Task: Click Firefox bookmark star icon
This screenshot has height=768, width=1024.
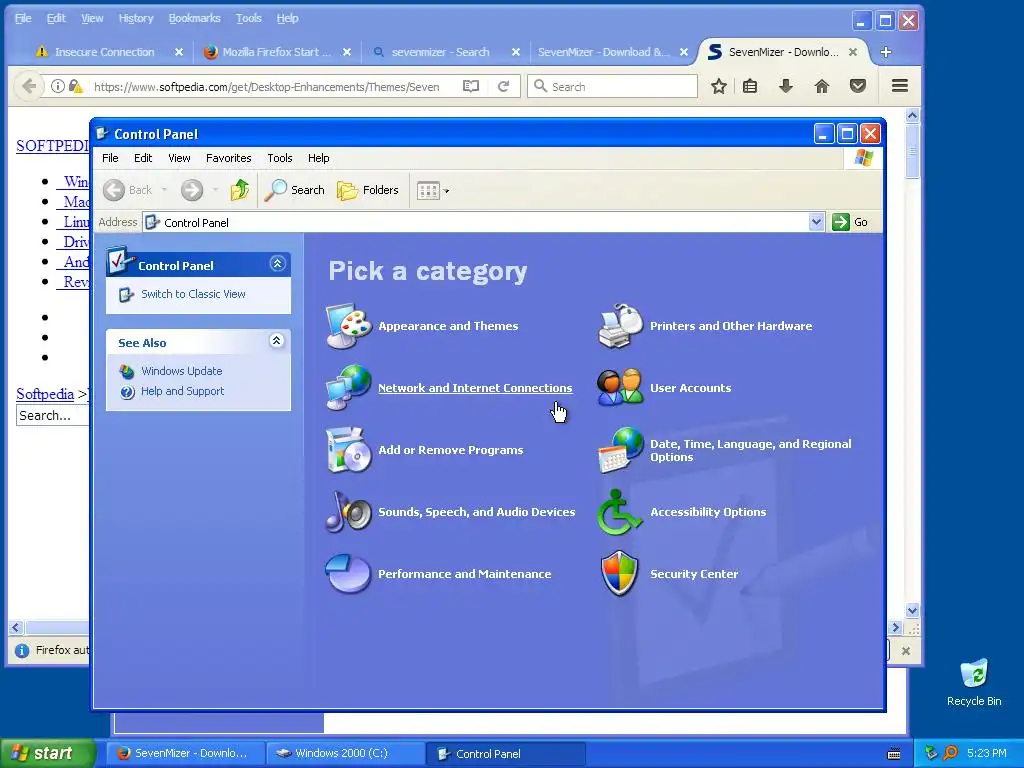Action: pos(718,86)
